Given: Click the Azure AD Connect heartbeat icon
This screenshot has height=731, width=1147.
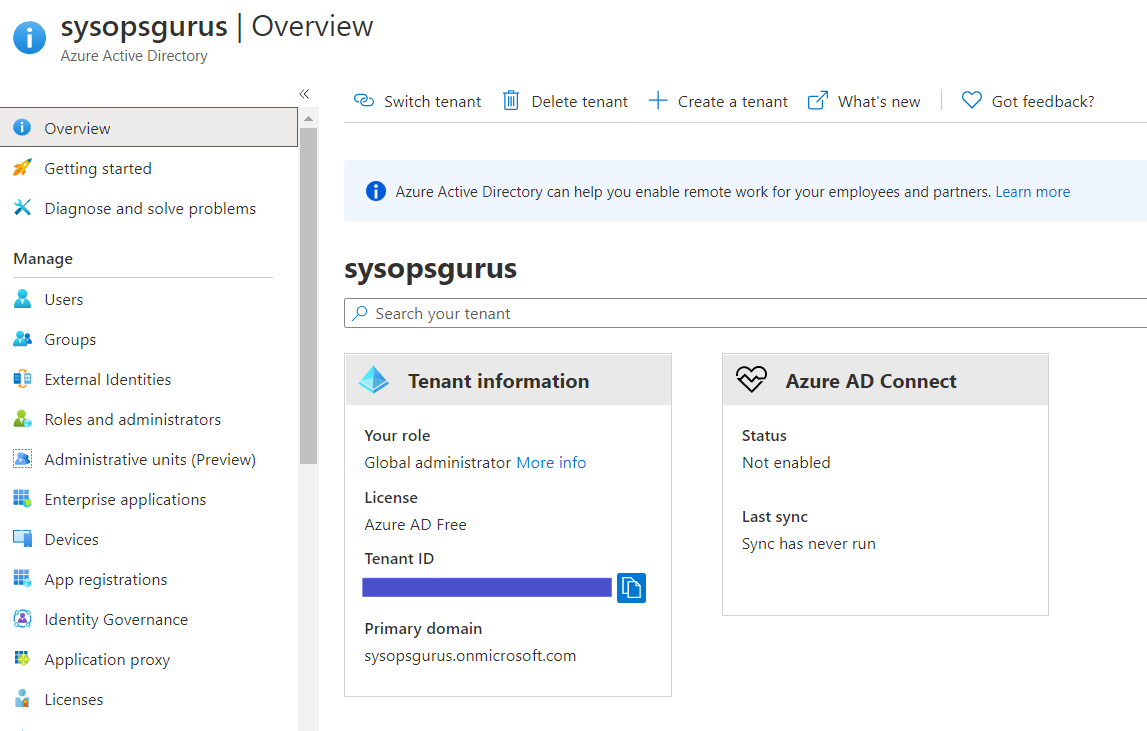Looking at the screenshot, I should tap(751, 379).
